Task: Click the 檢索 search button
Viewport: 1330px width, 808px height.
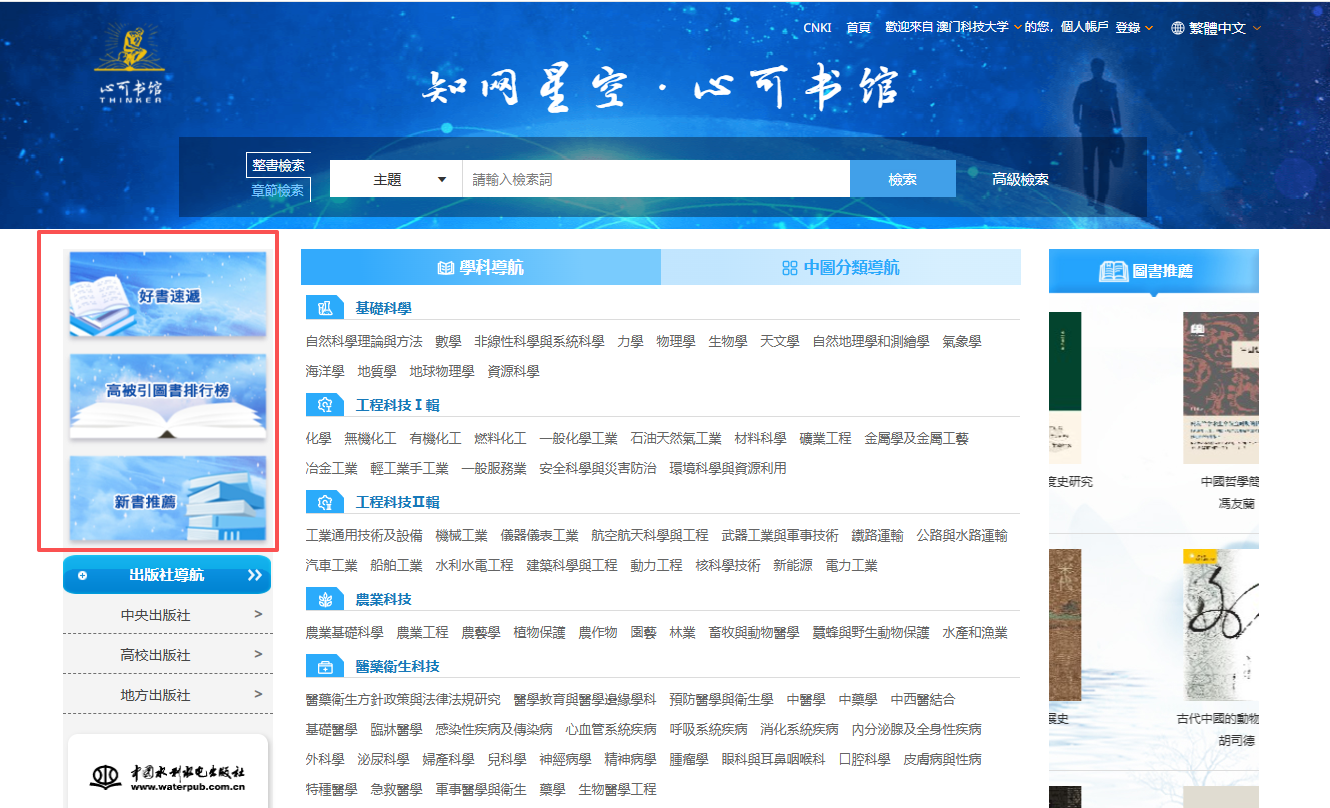Action: (x=902, y=179)
